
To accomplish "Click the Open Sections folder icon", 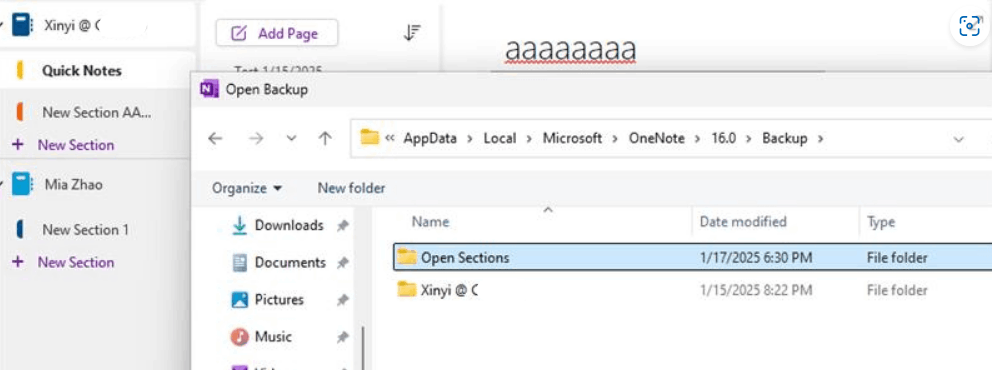I will [407, 256].
